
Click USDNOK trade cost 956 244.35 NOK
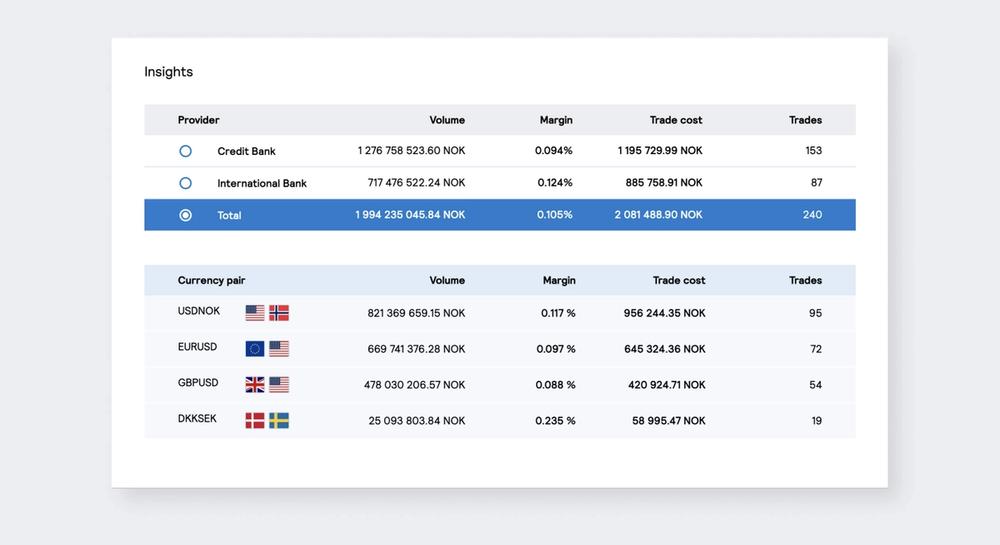pyautogui.click(x=665, y=313)
